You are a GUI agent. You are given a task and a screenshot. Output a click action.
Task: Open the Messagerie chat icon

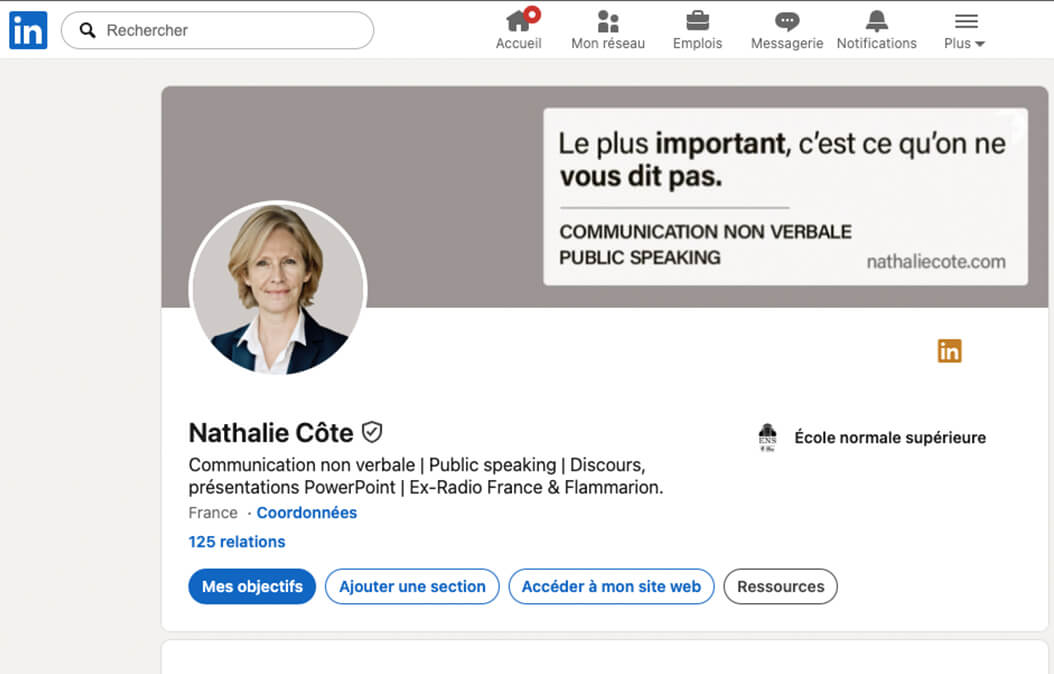pos(786,22)
